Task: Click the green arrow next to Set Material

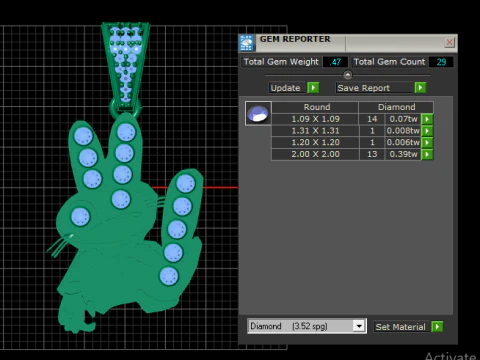Action: click(437, 327)
